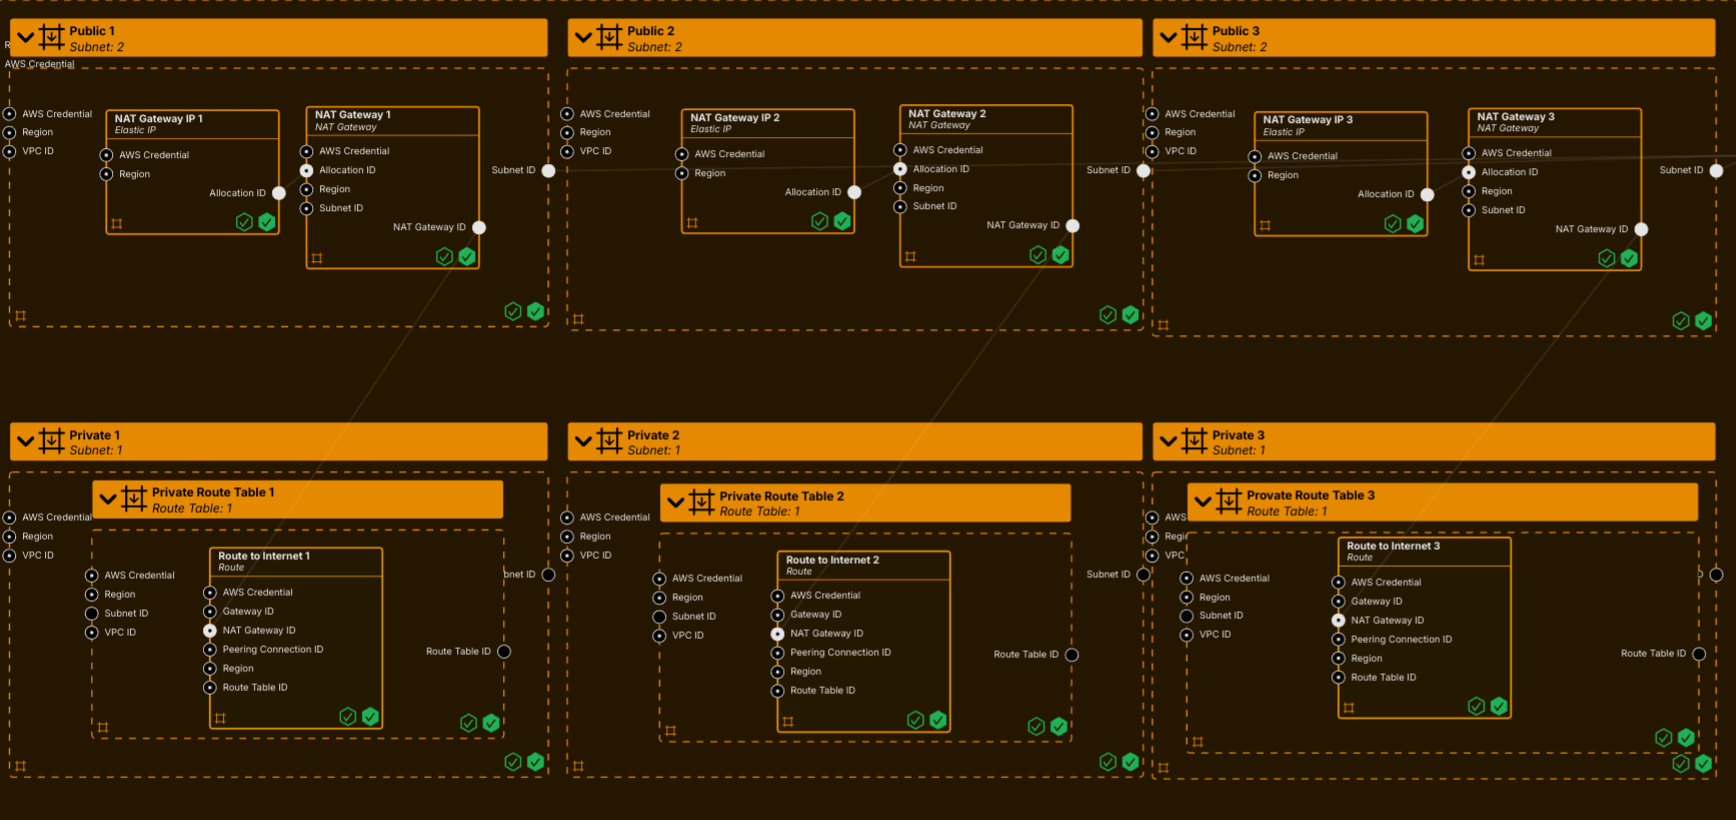Collapse Private Route Table 2 chevron
The height and width of the screenshot is (820, 1736).
pyautogui.click(x=676, y=502)
